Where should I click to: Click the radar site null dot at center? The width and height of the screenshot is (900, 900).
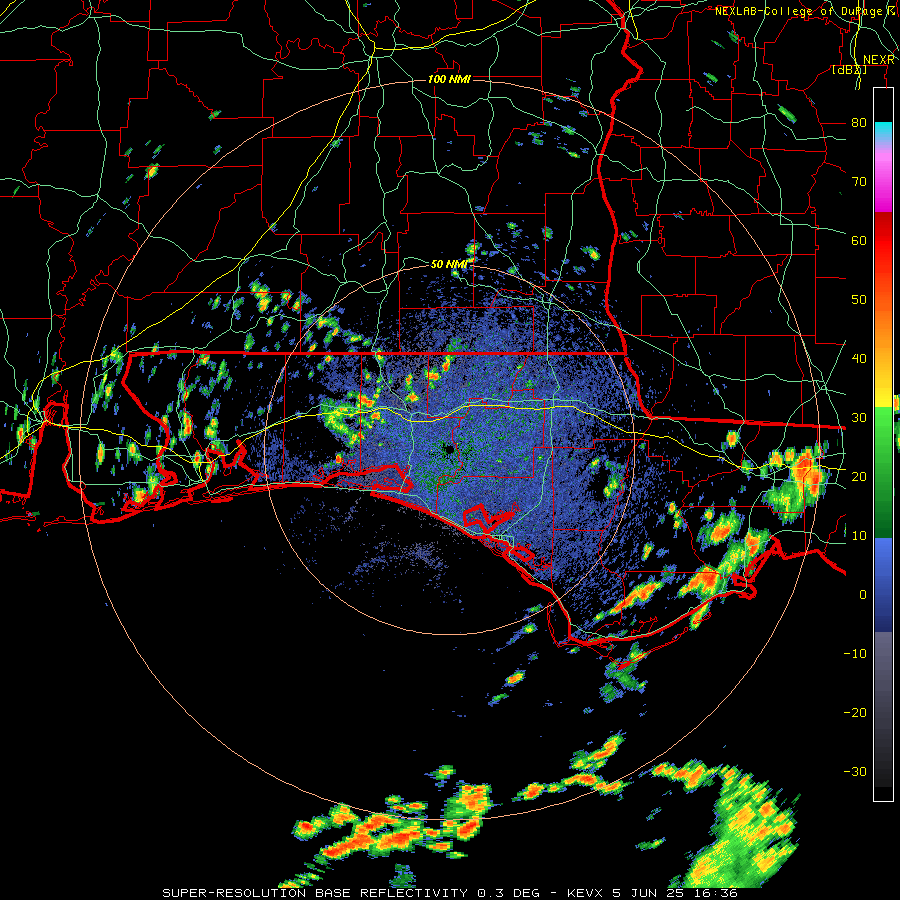pyautogui.click(x=449, y=449)
